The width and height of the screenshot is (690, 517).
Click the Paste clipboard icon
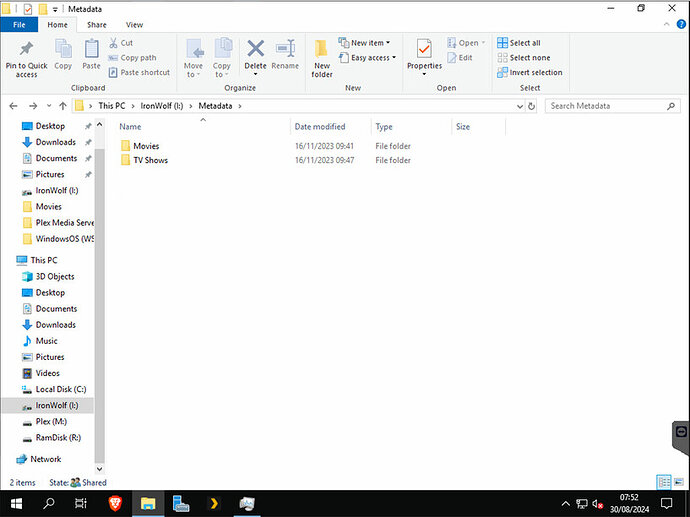(x=92, y=49)
